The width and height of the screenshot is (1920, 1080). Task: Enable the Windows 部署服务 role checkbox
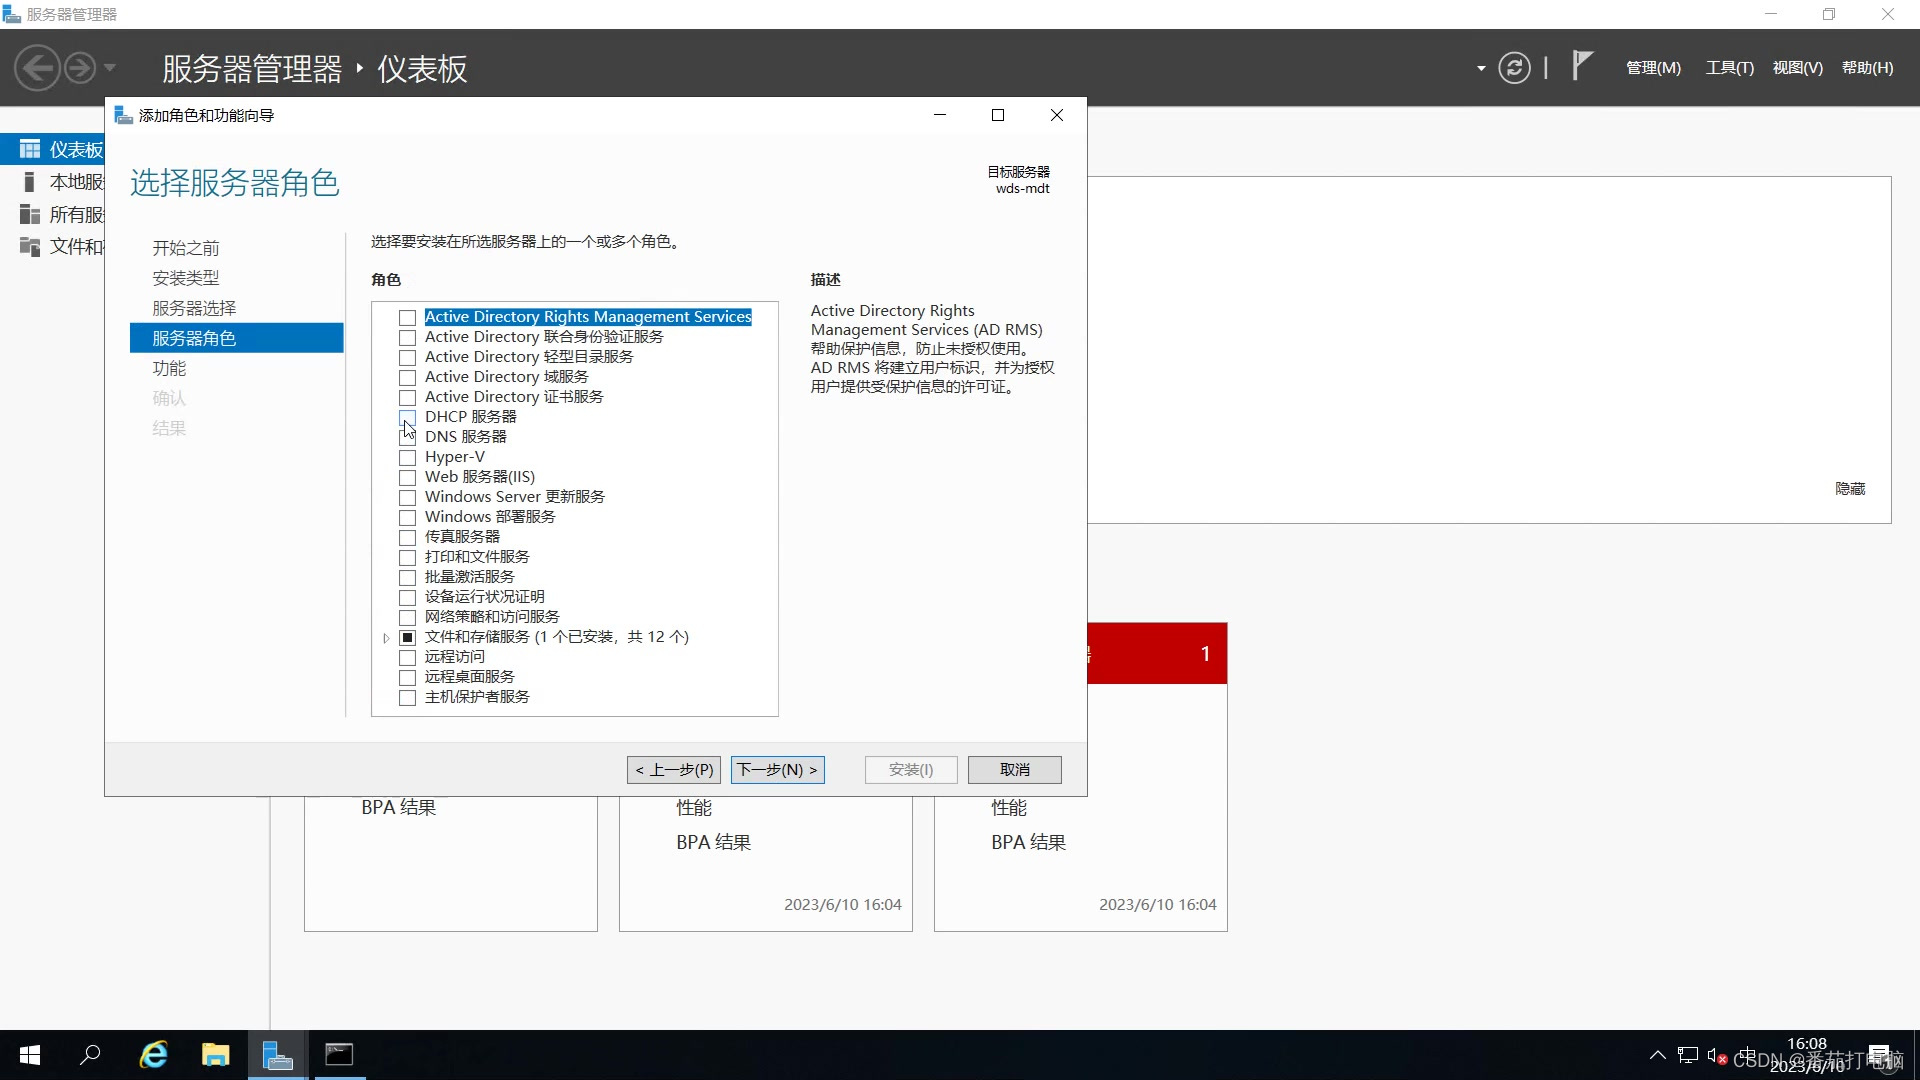[407, 517]
